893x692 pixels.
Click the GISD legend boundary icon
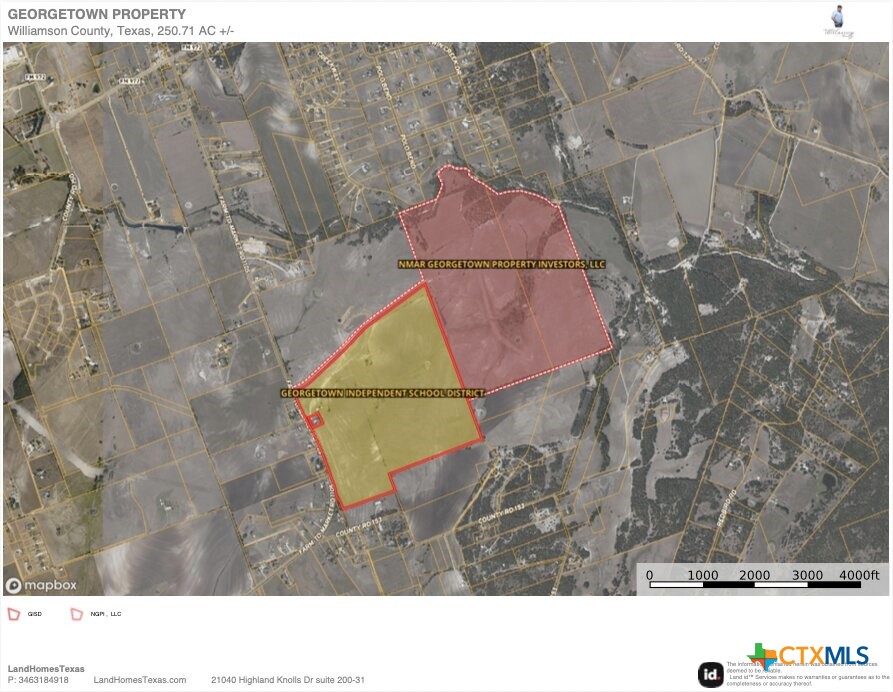pos(14,614)
